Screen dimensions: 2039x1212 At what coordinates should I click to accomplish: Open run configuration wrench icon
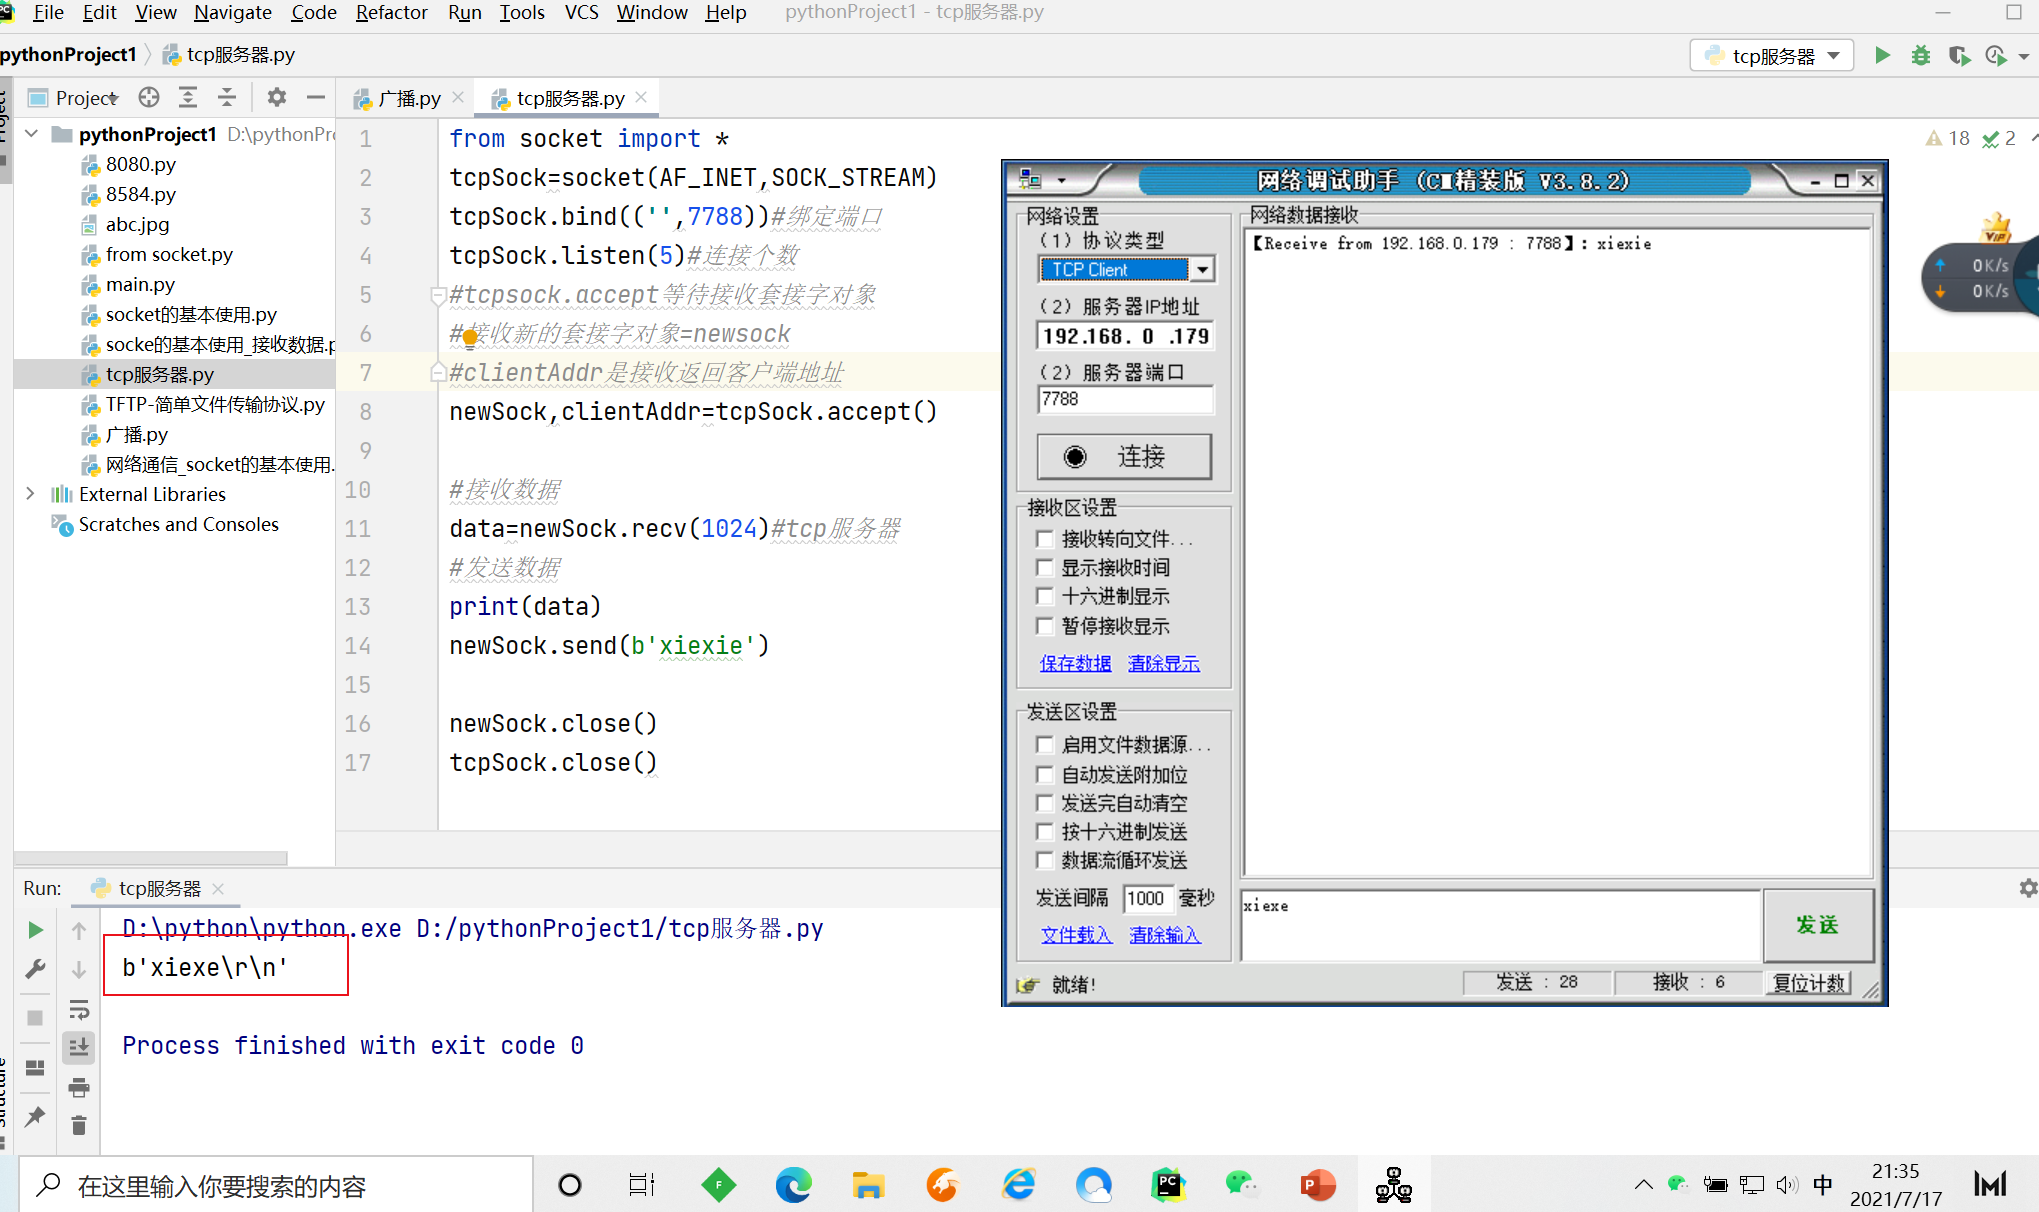click(35, 969)
